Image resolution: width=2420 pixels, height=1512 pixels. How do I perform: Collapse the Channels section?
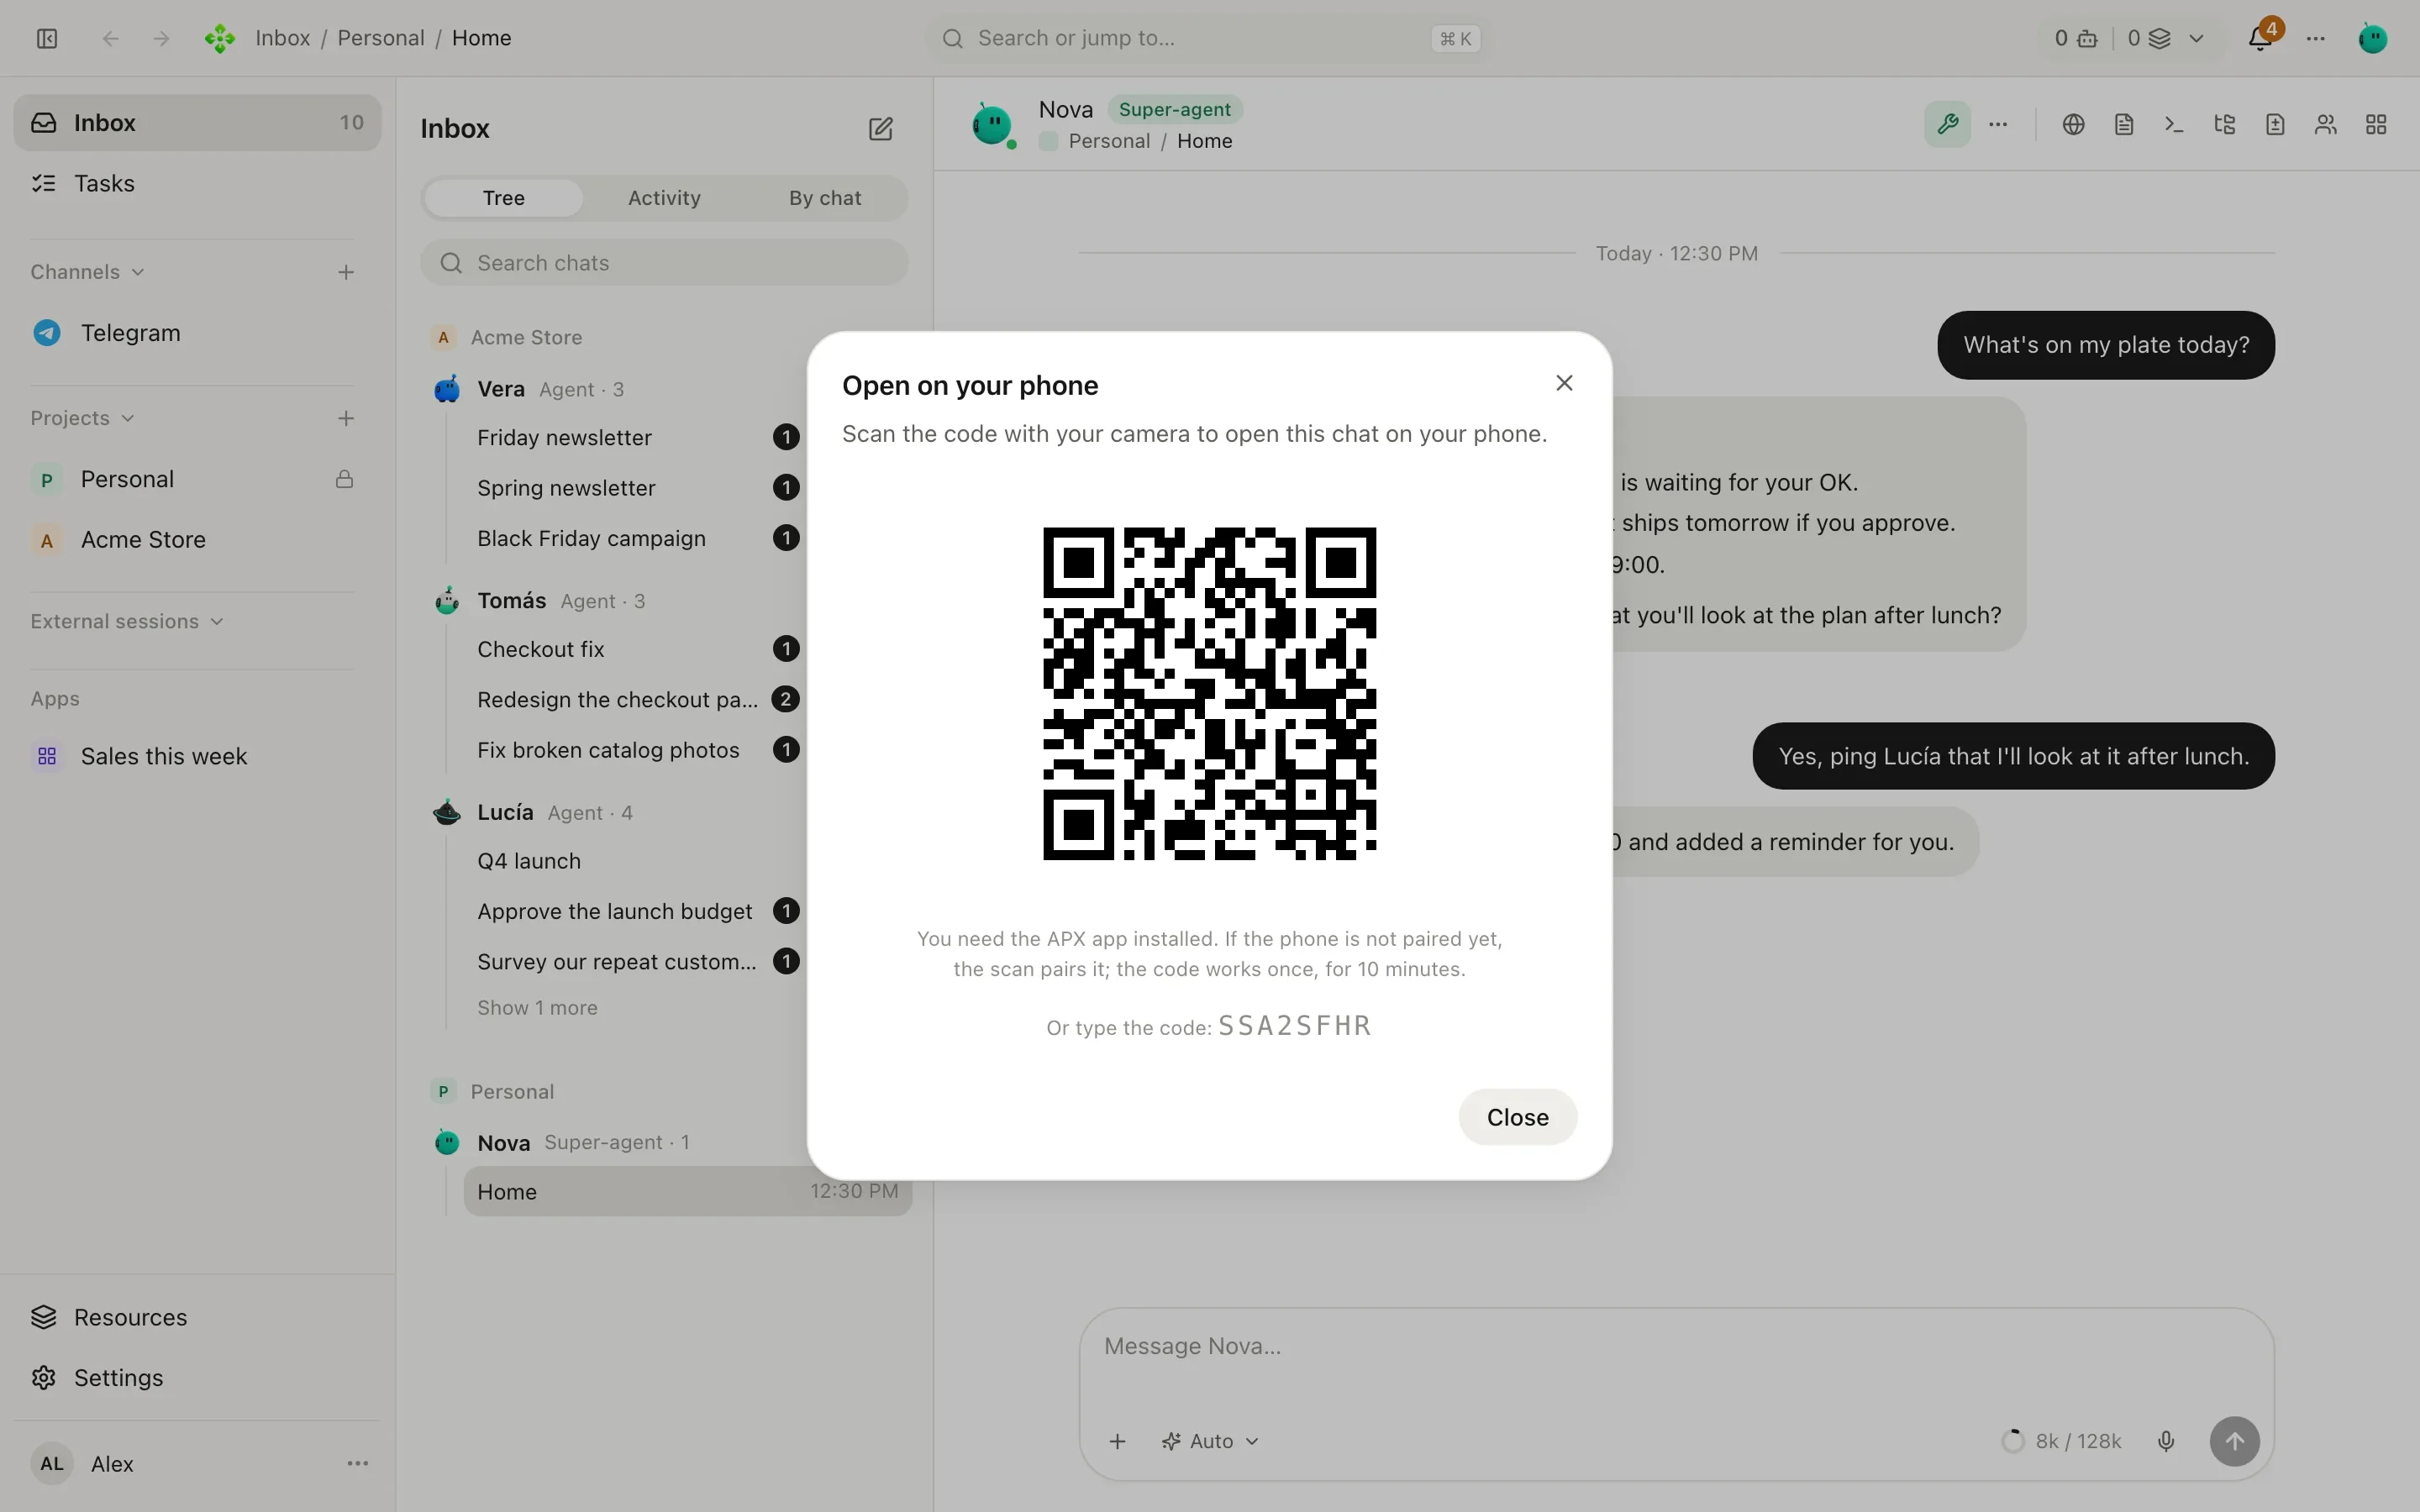(x=88, y=272)
